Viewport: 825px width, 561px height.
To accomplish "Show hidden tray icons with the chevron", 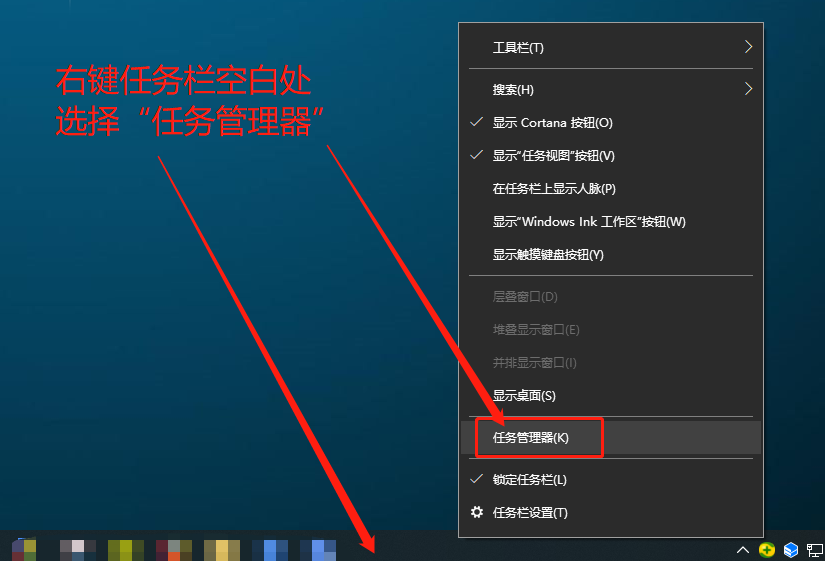I will click(x=742, y=549).
